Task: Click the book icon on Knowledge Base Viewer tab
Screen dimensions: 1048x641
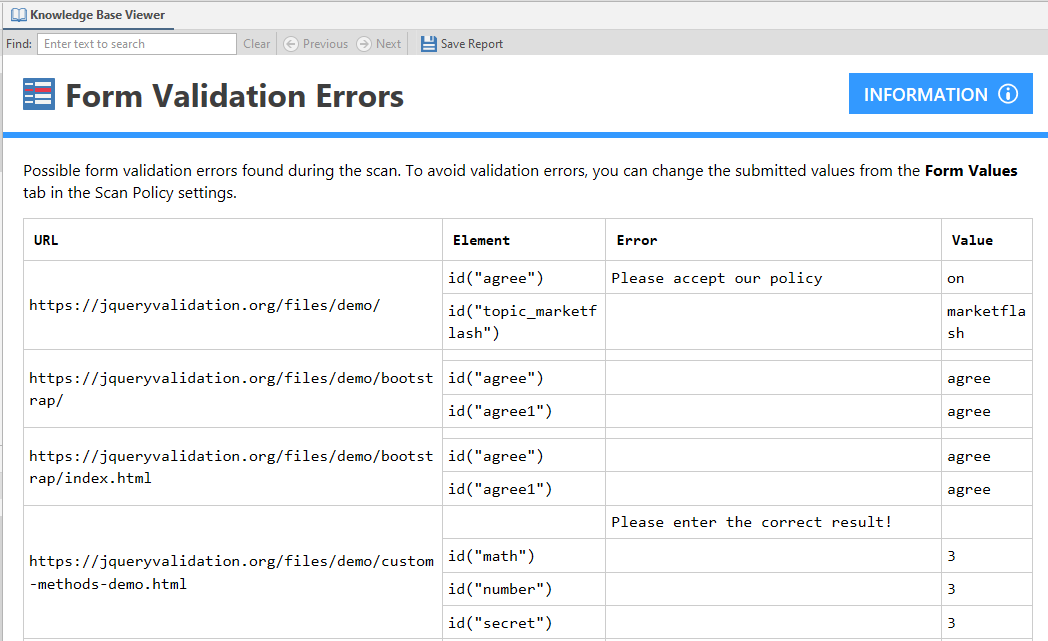Action: (x=20, y=15)
